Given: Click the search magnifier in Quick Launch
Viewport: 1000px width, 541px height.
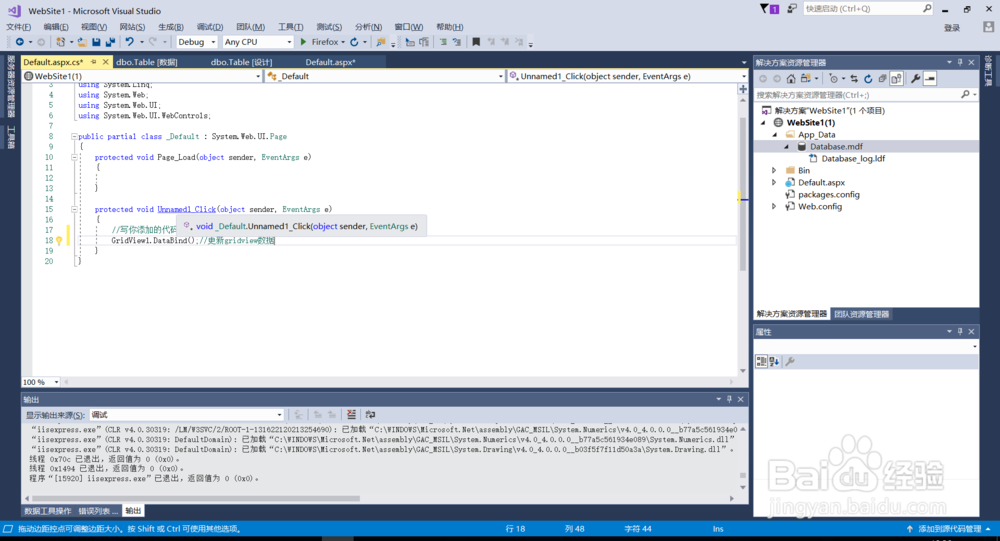Looking at the screenshot, I should pyautogui.click(x=927, y=8).
